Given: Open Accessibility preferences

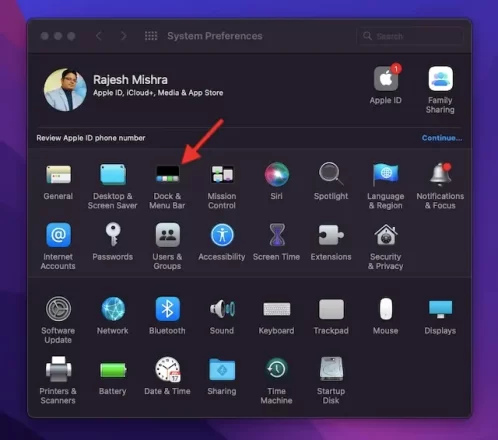Looking at the screenshot, I should (x=222, y=235).
